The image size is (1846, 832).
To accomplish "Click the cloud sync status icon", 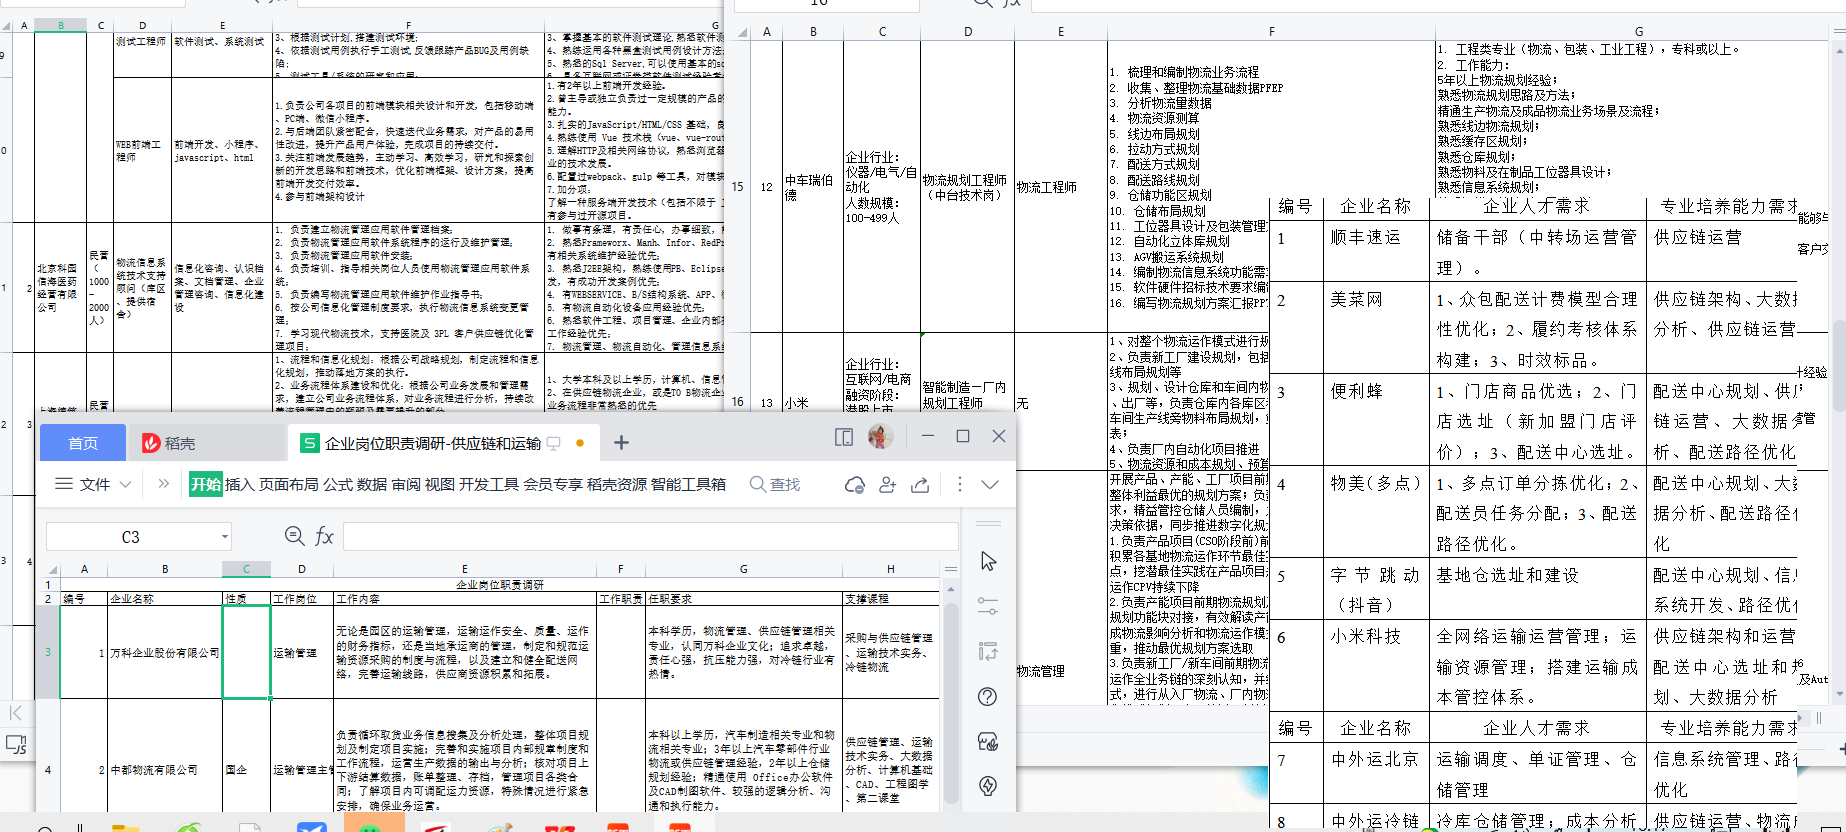I will 854,485.
